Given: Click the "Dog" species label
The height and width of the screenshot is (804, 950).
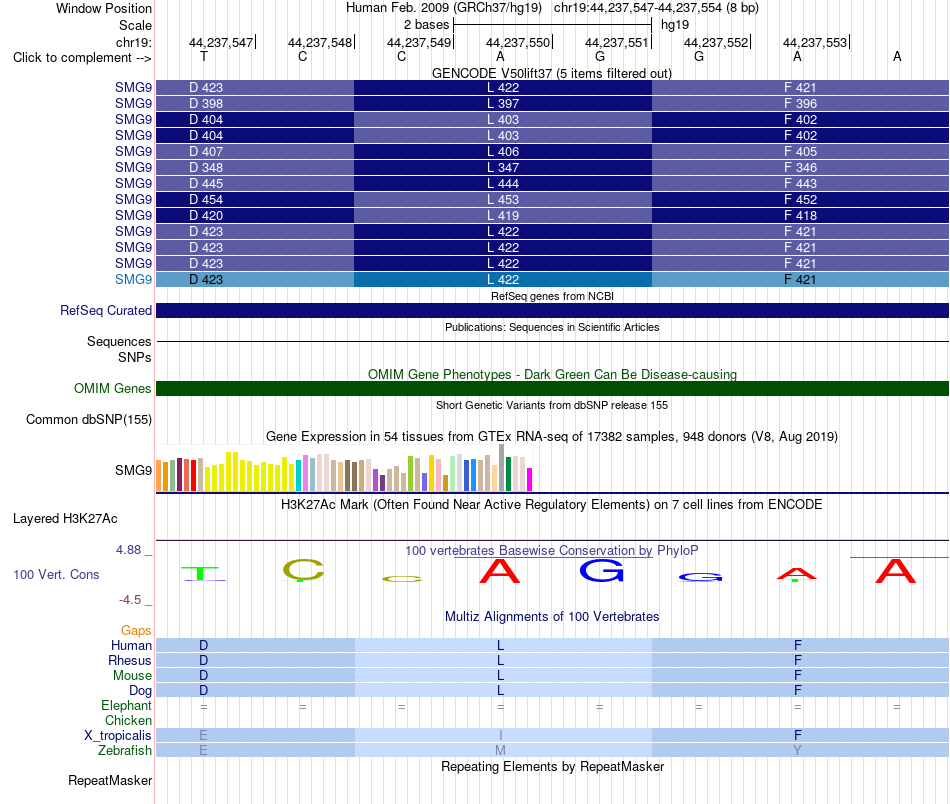Looking at the screenshot, I should [x=140, y=691].
